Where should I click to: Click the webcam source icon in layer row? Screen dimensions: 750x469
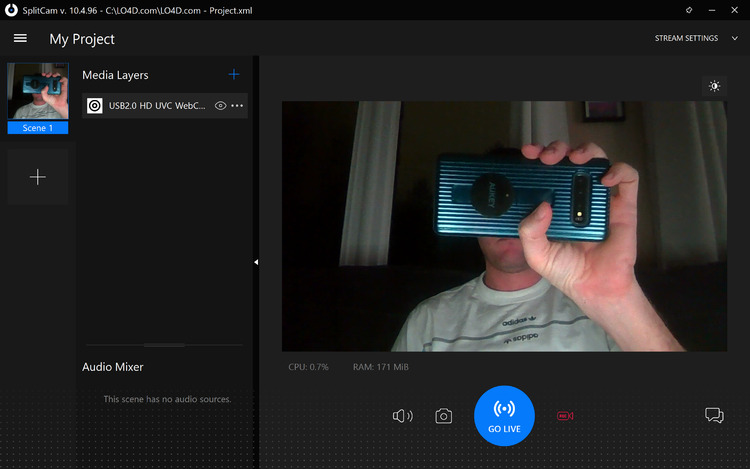[x=95, y=106]
